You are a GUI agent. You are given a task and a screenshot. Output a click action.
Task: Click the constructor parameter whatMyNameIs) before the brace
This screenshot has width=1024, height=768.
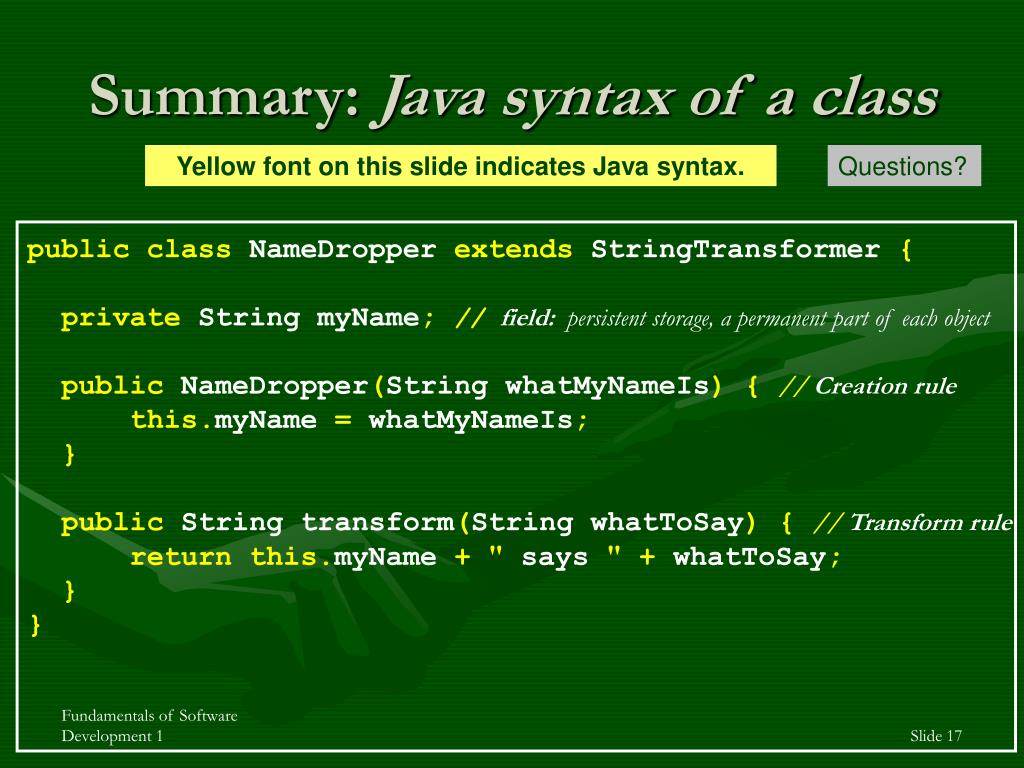click(614, 386)
